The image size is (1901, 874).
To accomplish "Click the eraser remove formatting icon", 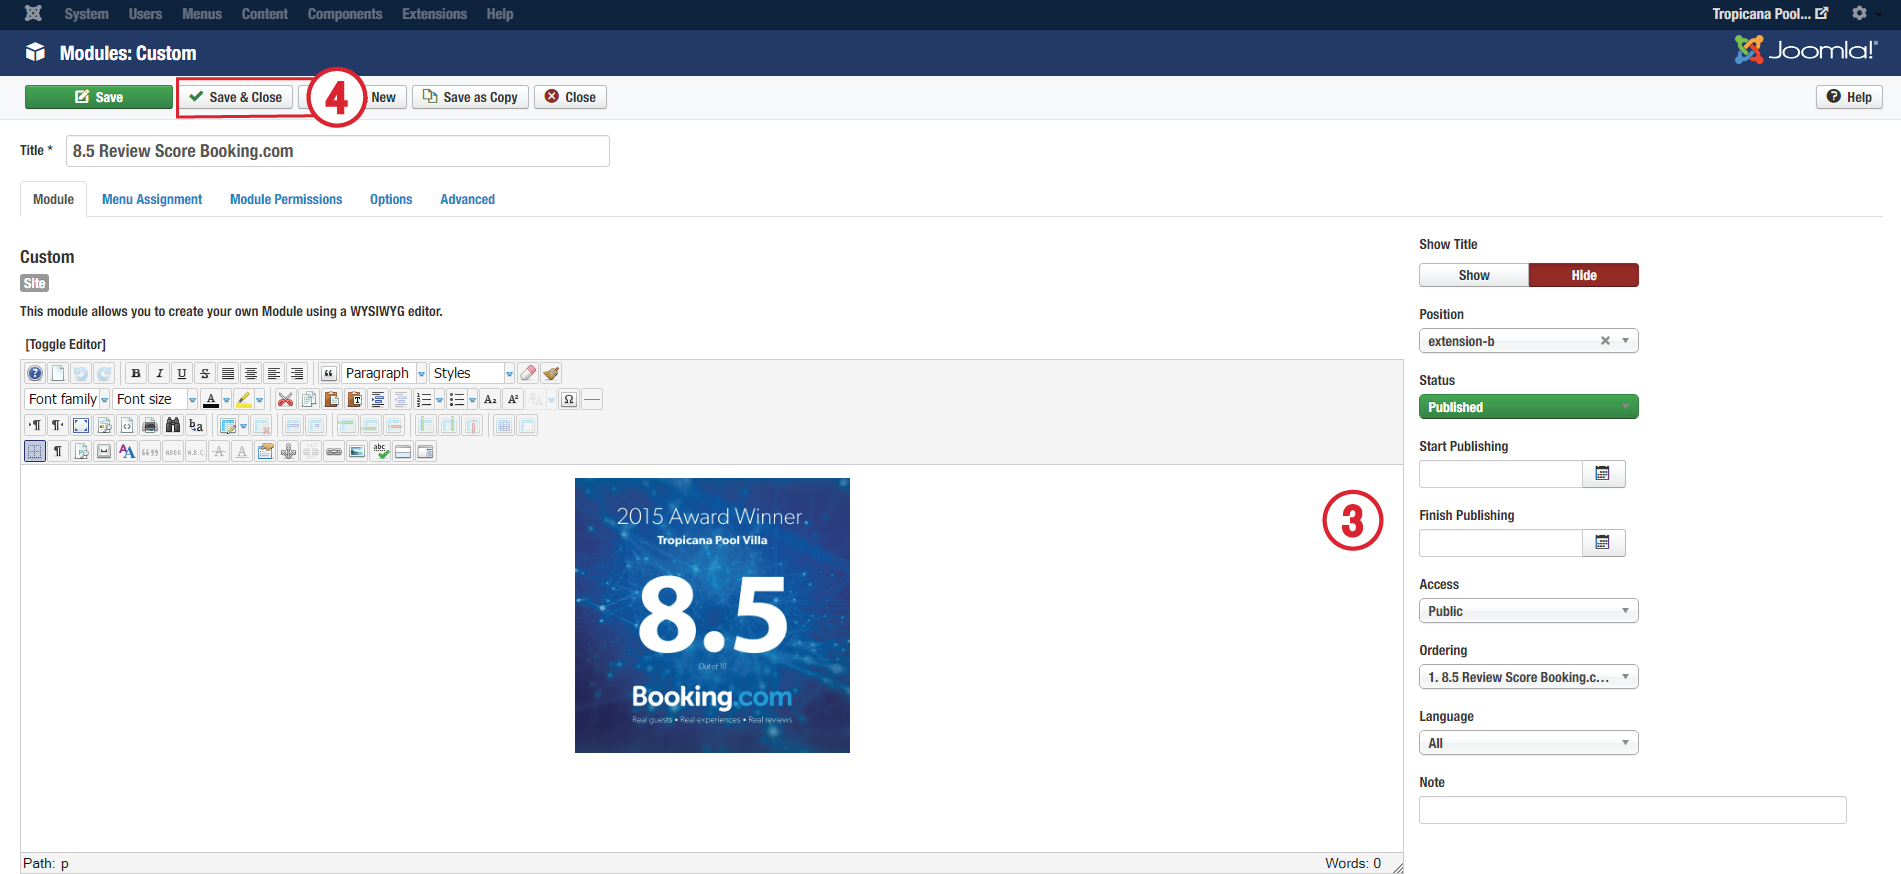I will (x=527, y=373).
